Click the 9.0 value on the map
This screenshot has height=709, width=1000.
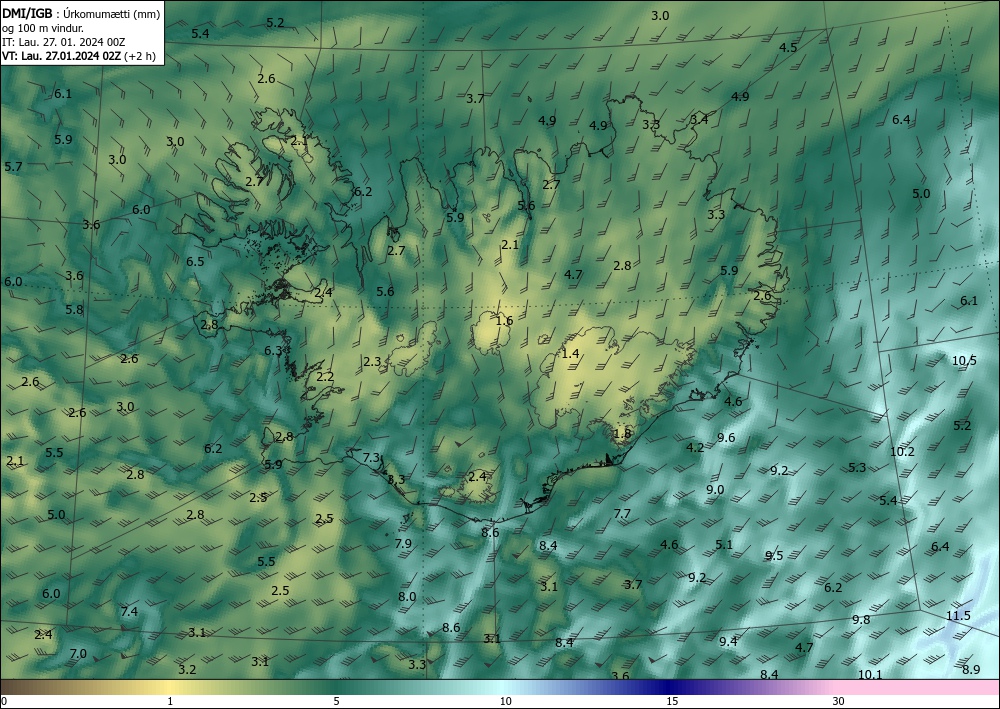point(715,490)
